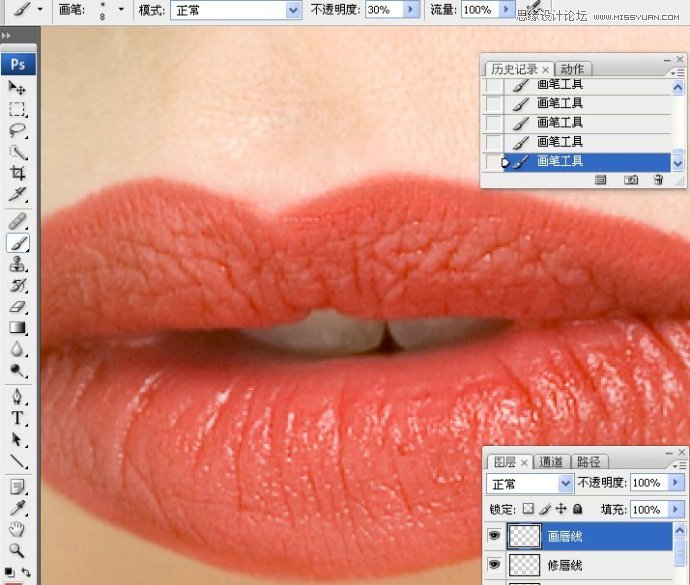The height and width of the screenshot is (585, 690).
Task: Select the Eraser tool
Action: pyautogui.click(x=17, y=306)
